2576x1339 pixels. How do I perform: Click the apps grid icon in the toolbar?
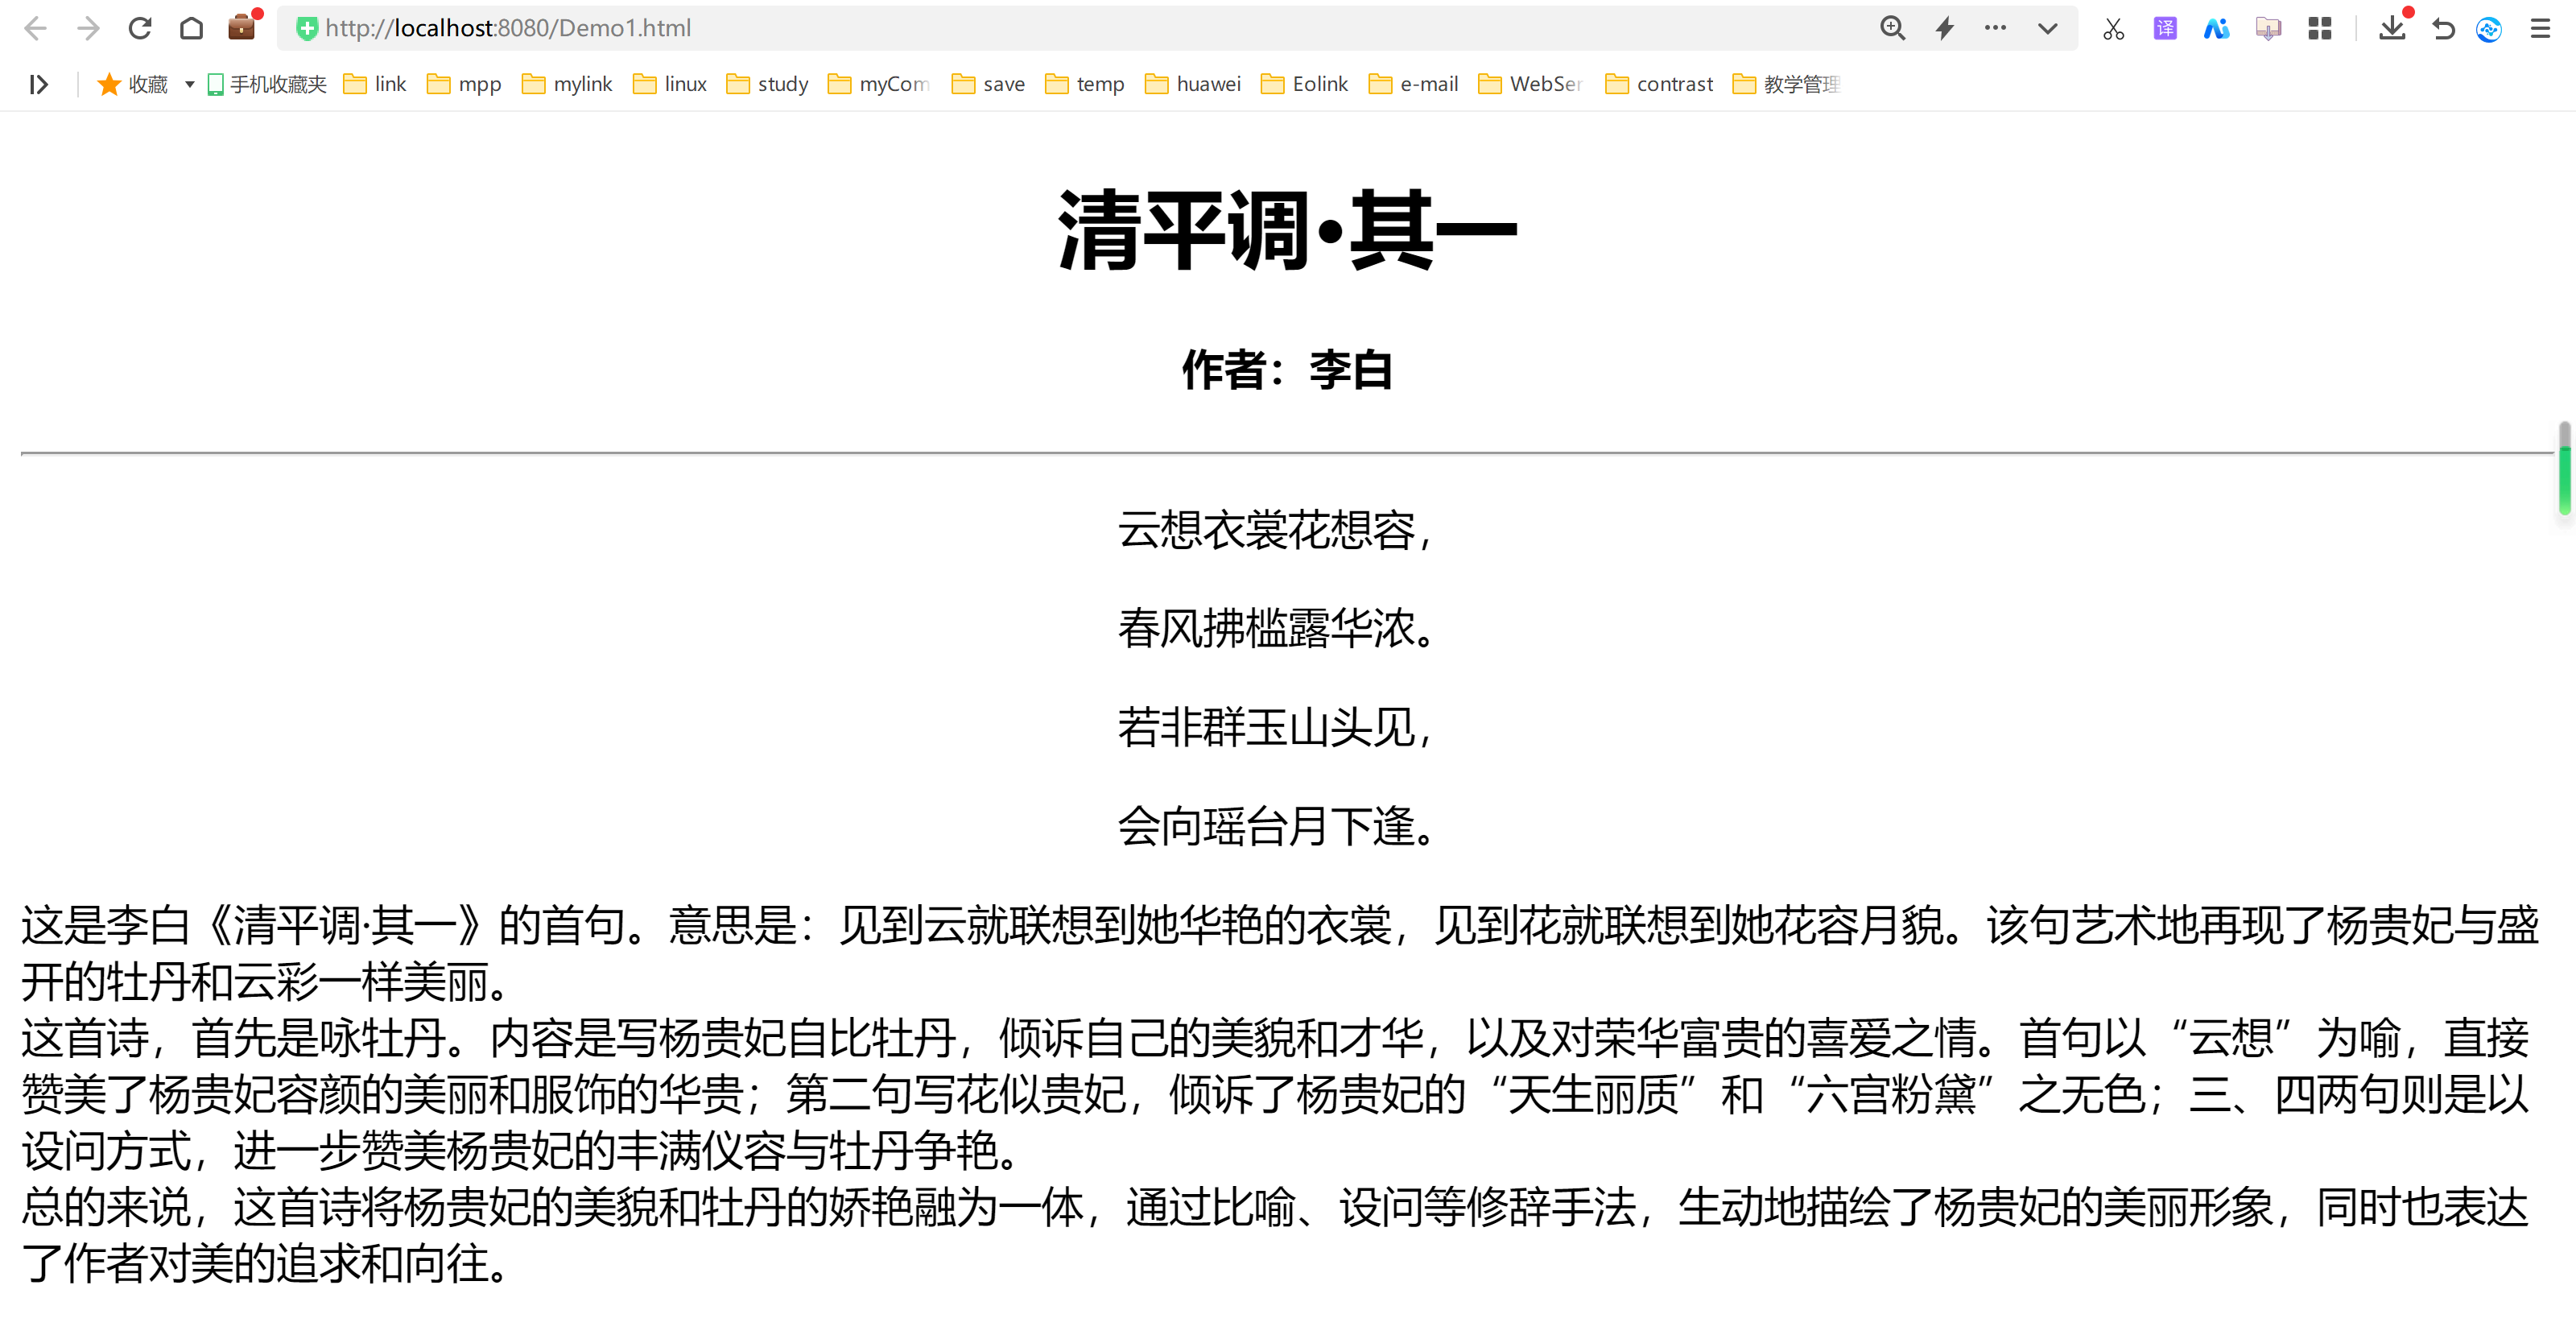coord(2319,28)
